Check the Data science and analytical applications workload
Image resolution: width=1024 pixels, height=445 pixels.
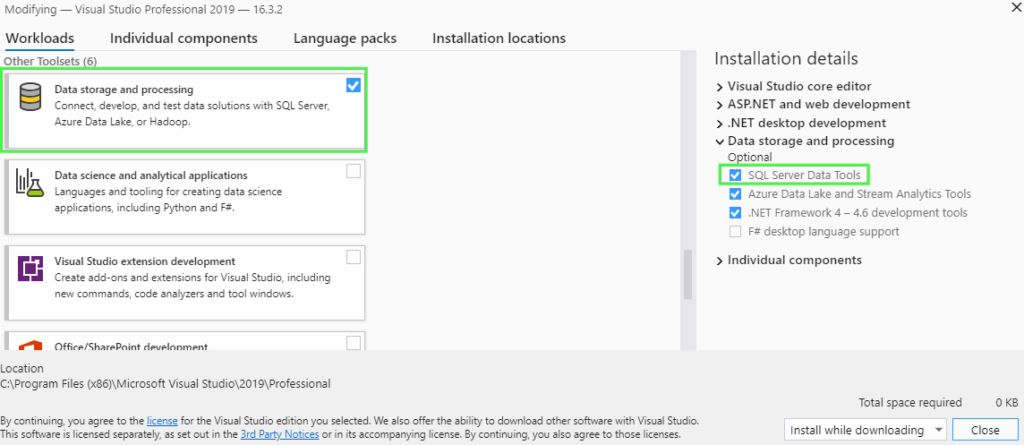tap(353, 171)
